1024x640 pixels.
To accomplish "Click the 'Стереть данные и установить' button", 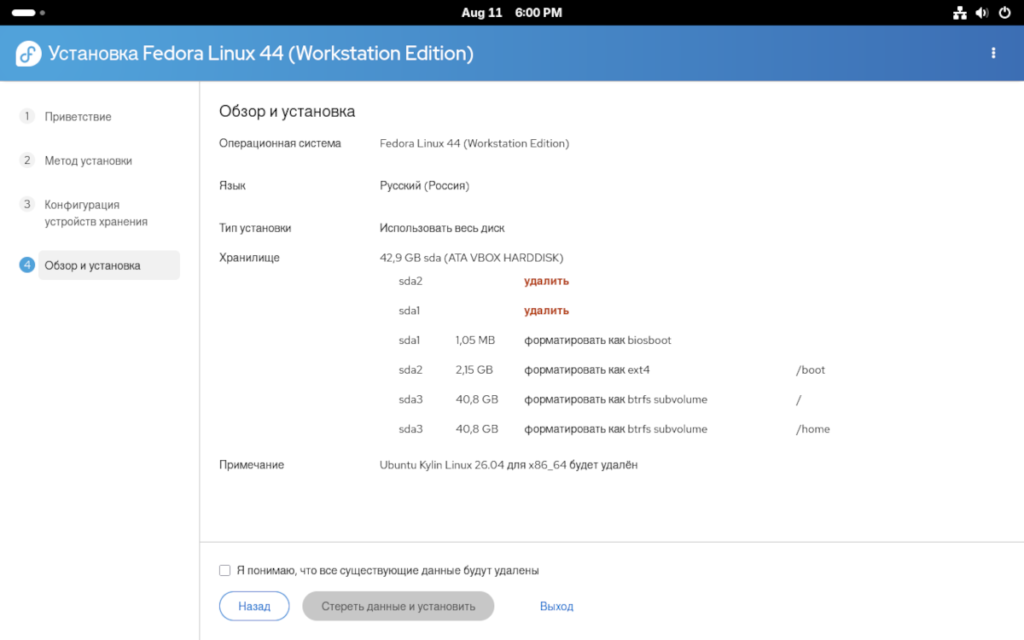I will pyautogui.click(x=398, y=606).
